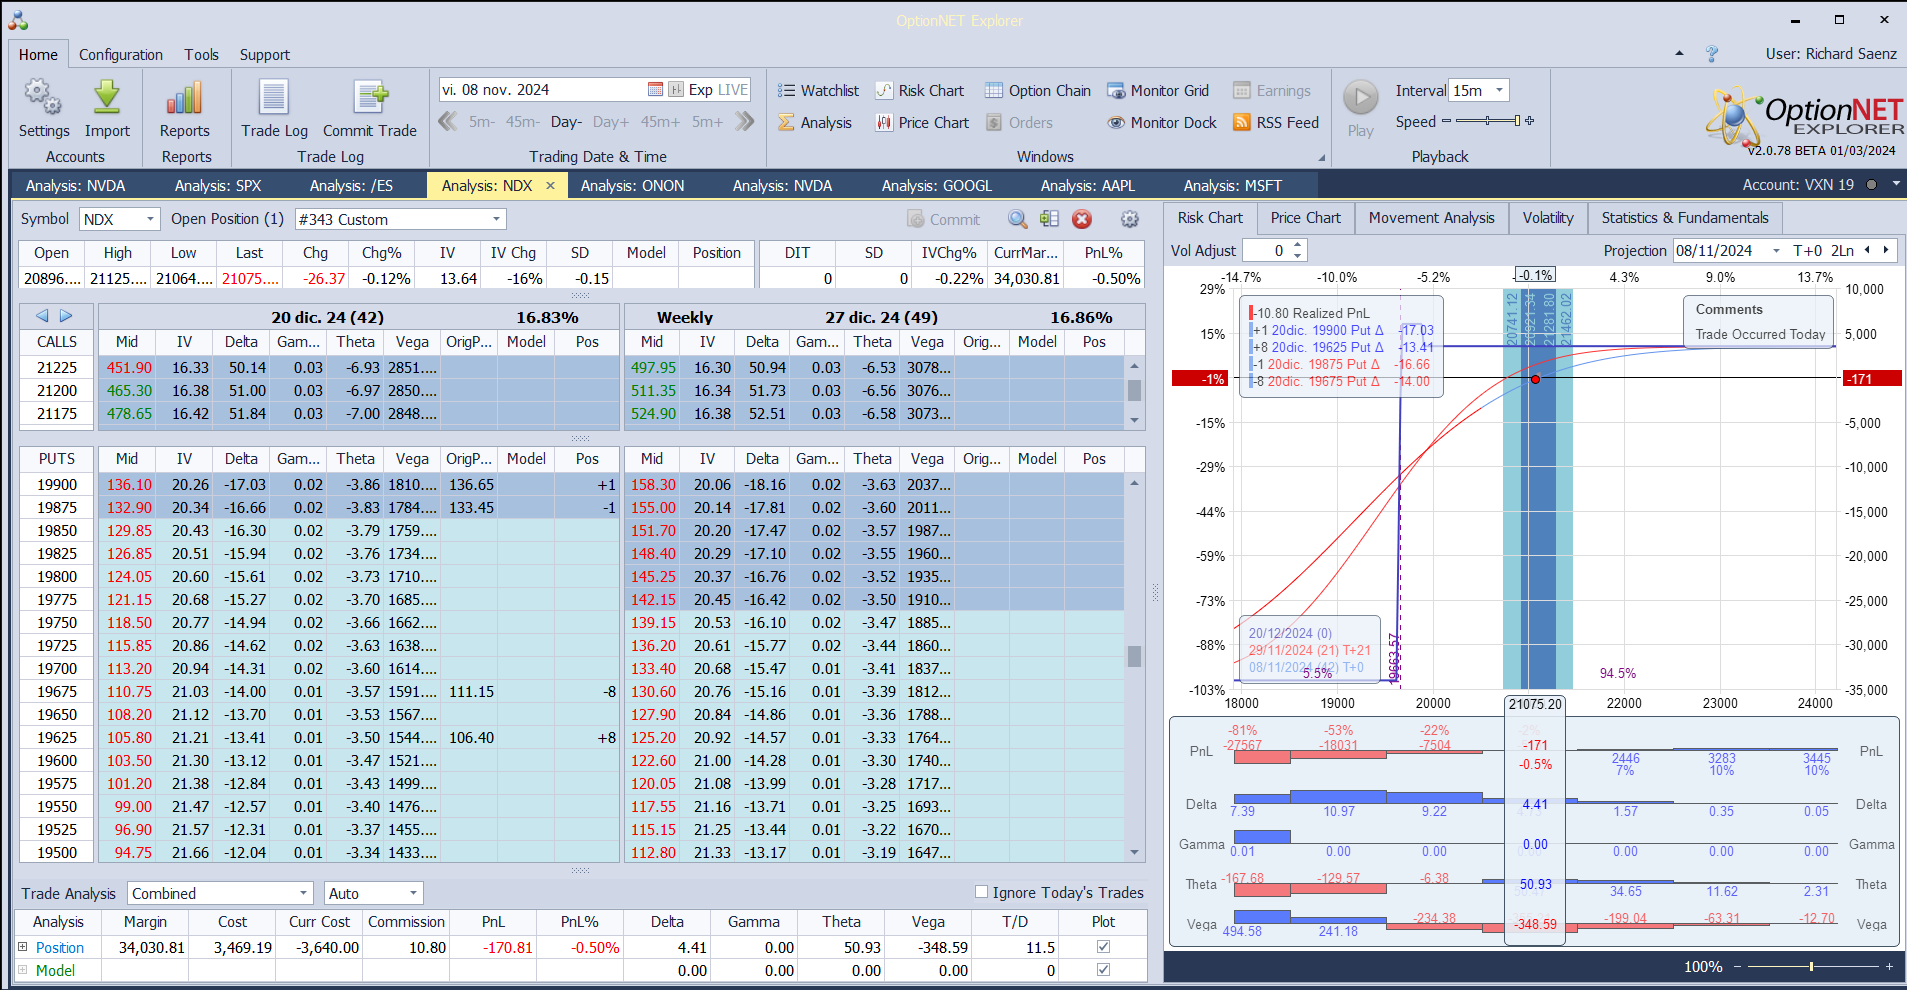This screenshot has height=990, width=1907.
Task: Click the Import download arrow icon
Action: (107, 97)
